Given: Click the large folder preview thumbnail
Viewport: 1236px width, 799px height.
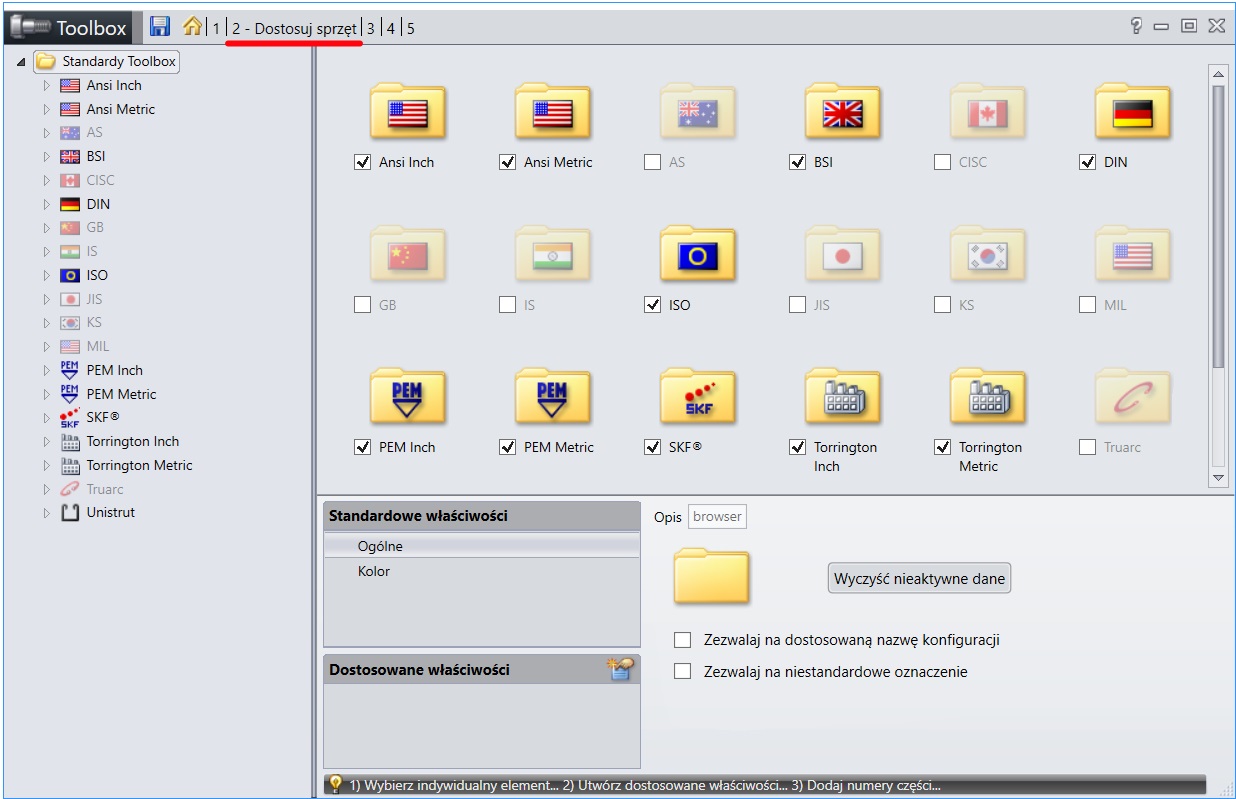Looking at the screenshot, I should point(712,577).
